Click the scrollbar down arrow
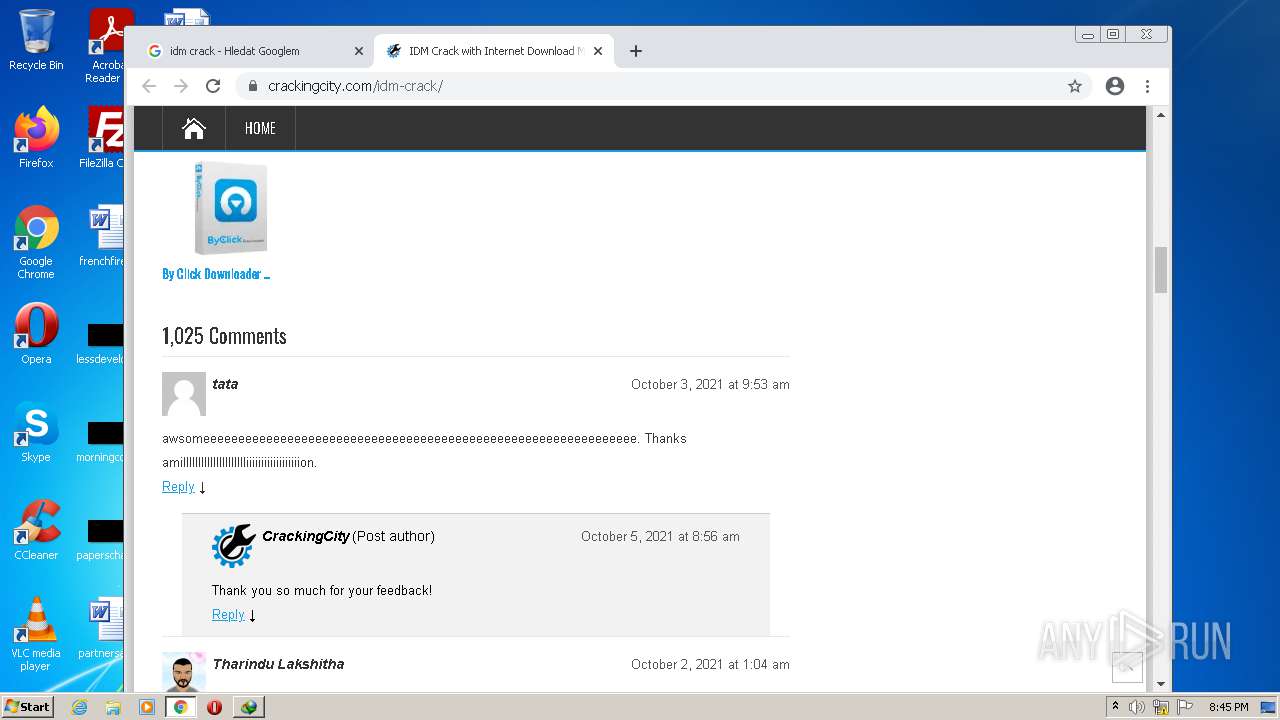The height and width of the screenshot is (720, 1280). tap(1161, 685)
